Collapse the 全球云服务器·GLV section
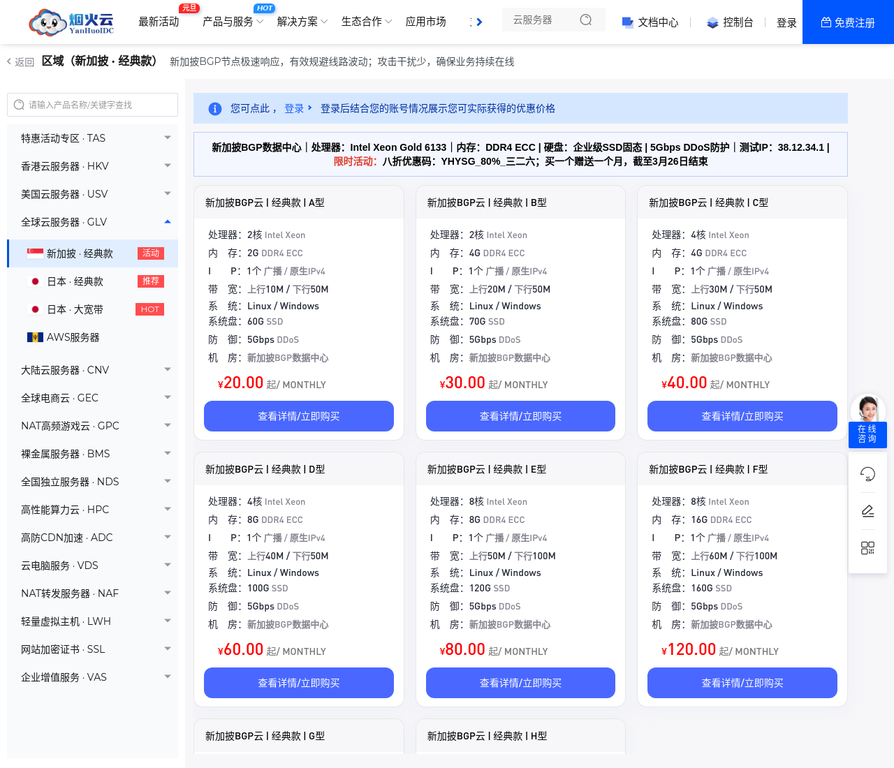Screen dimensions: 894x768 point(168,221)
